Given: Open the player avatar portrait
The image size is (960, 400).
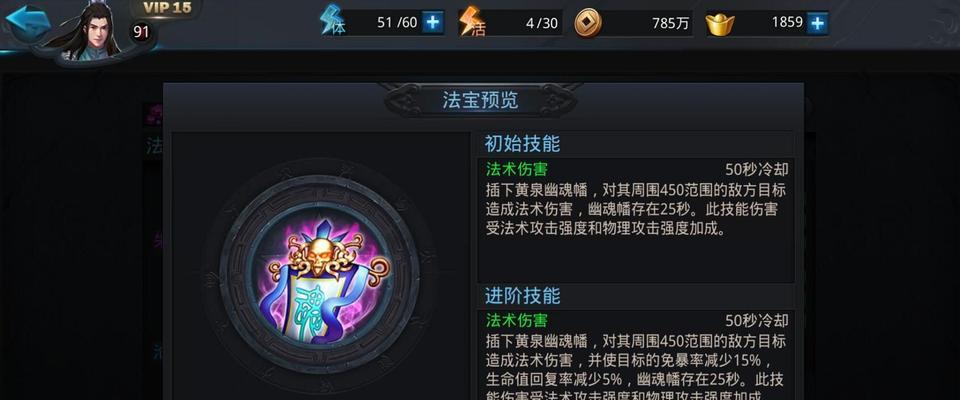Looking at the screenshot, I should (90, 32).
